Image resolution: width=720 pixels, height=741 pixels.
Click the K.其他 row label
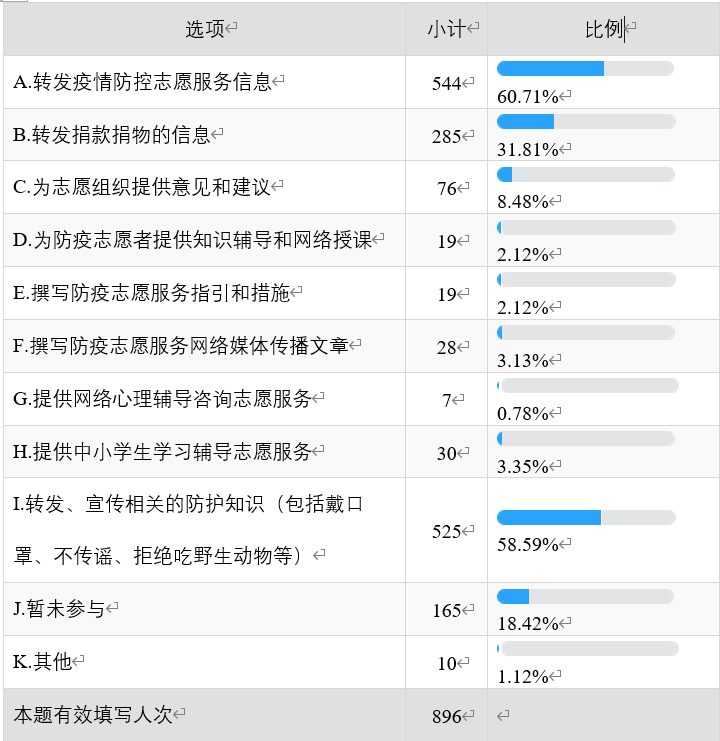coord(42,662)
